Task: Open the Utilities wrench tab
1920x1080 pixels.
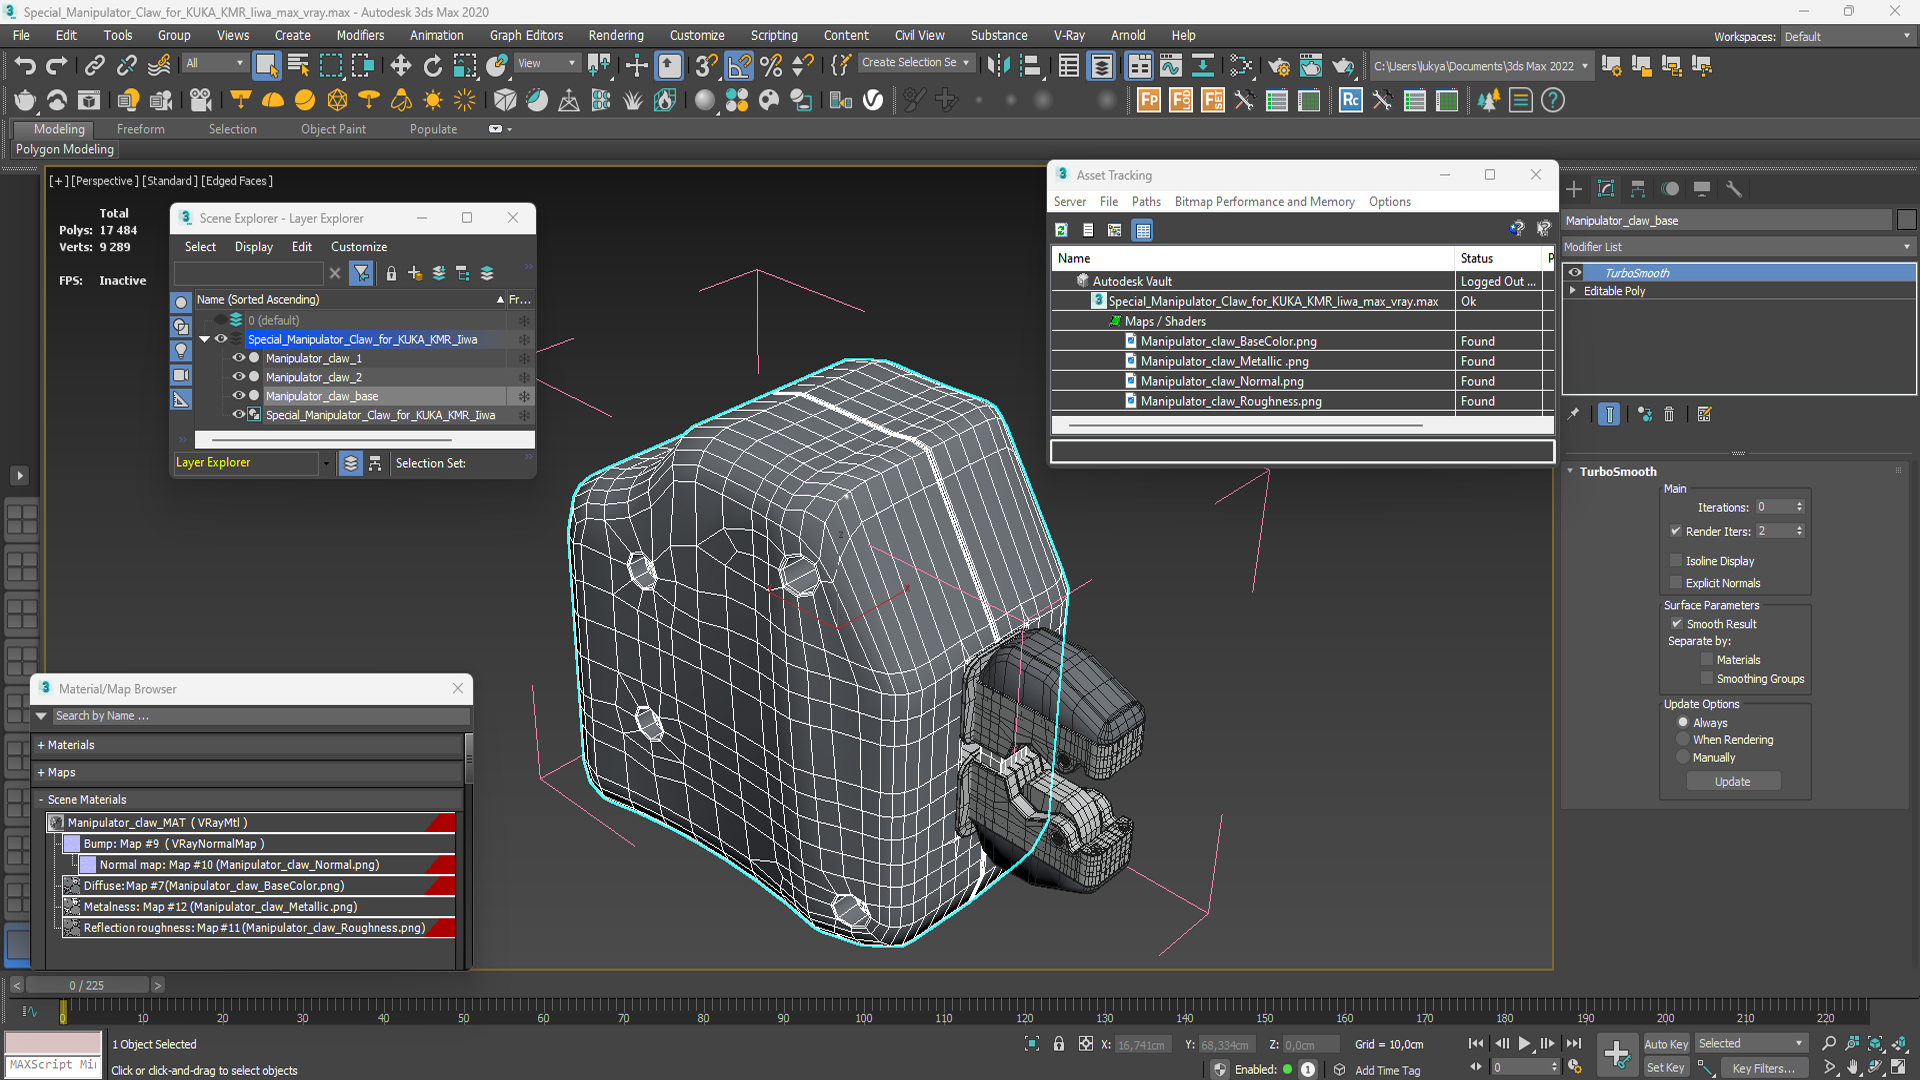Action: coord(1734,189)
